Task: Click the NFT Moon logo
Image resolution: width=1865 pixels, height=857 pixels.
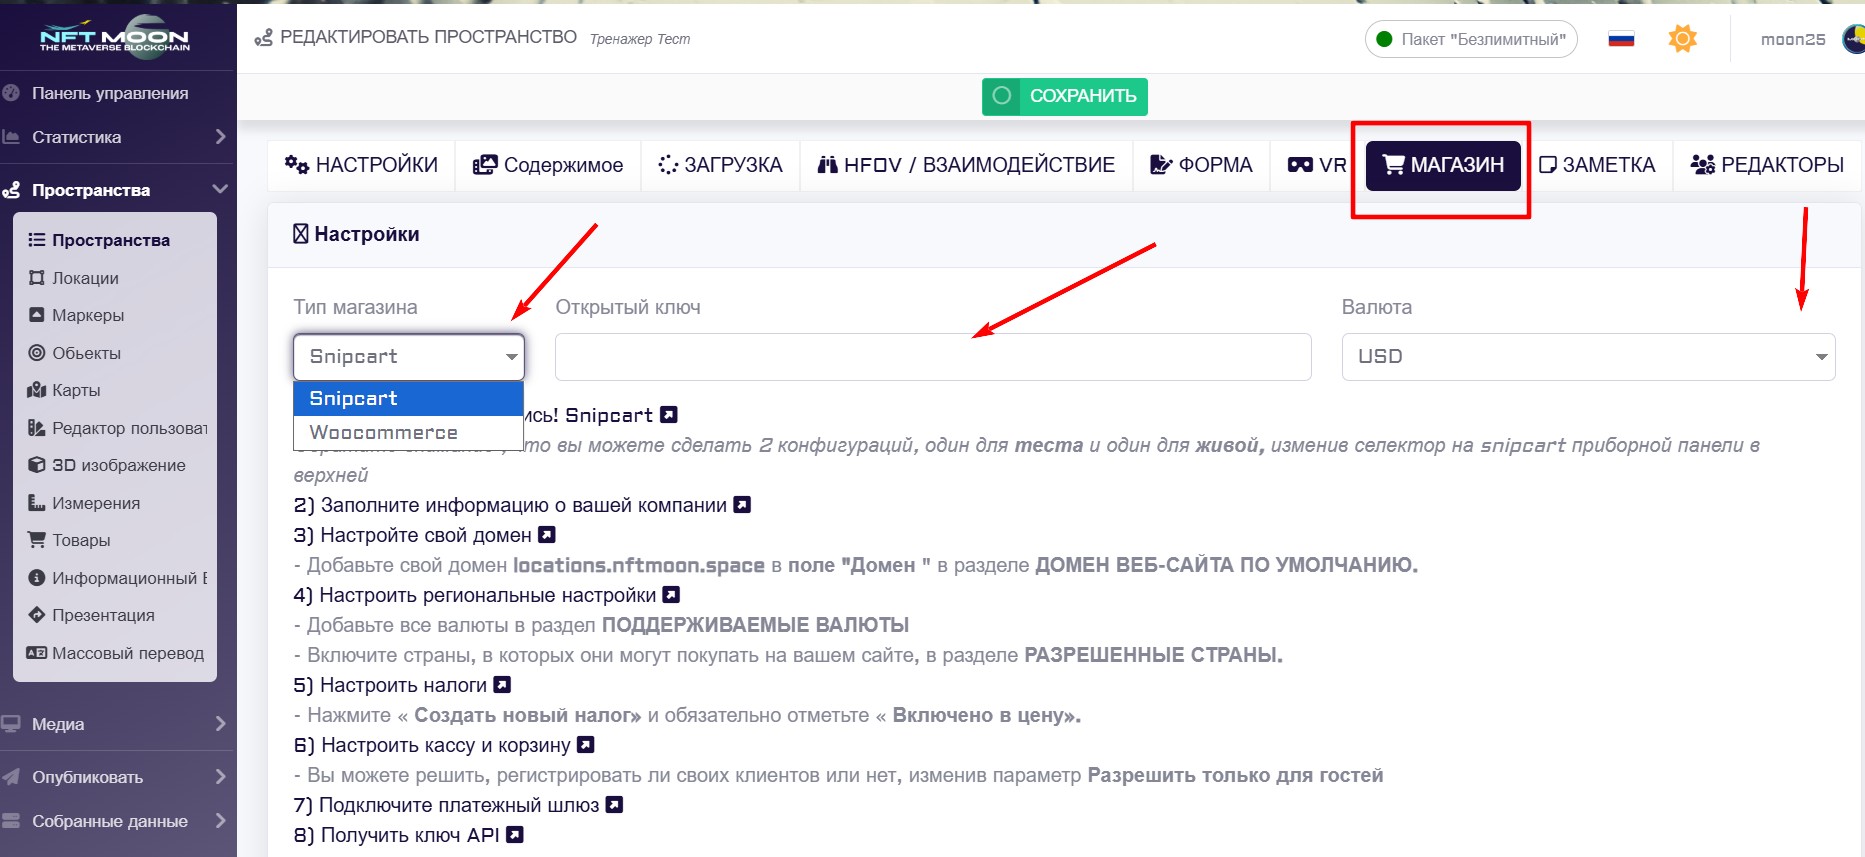Action: tap(114, 39)
